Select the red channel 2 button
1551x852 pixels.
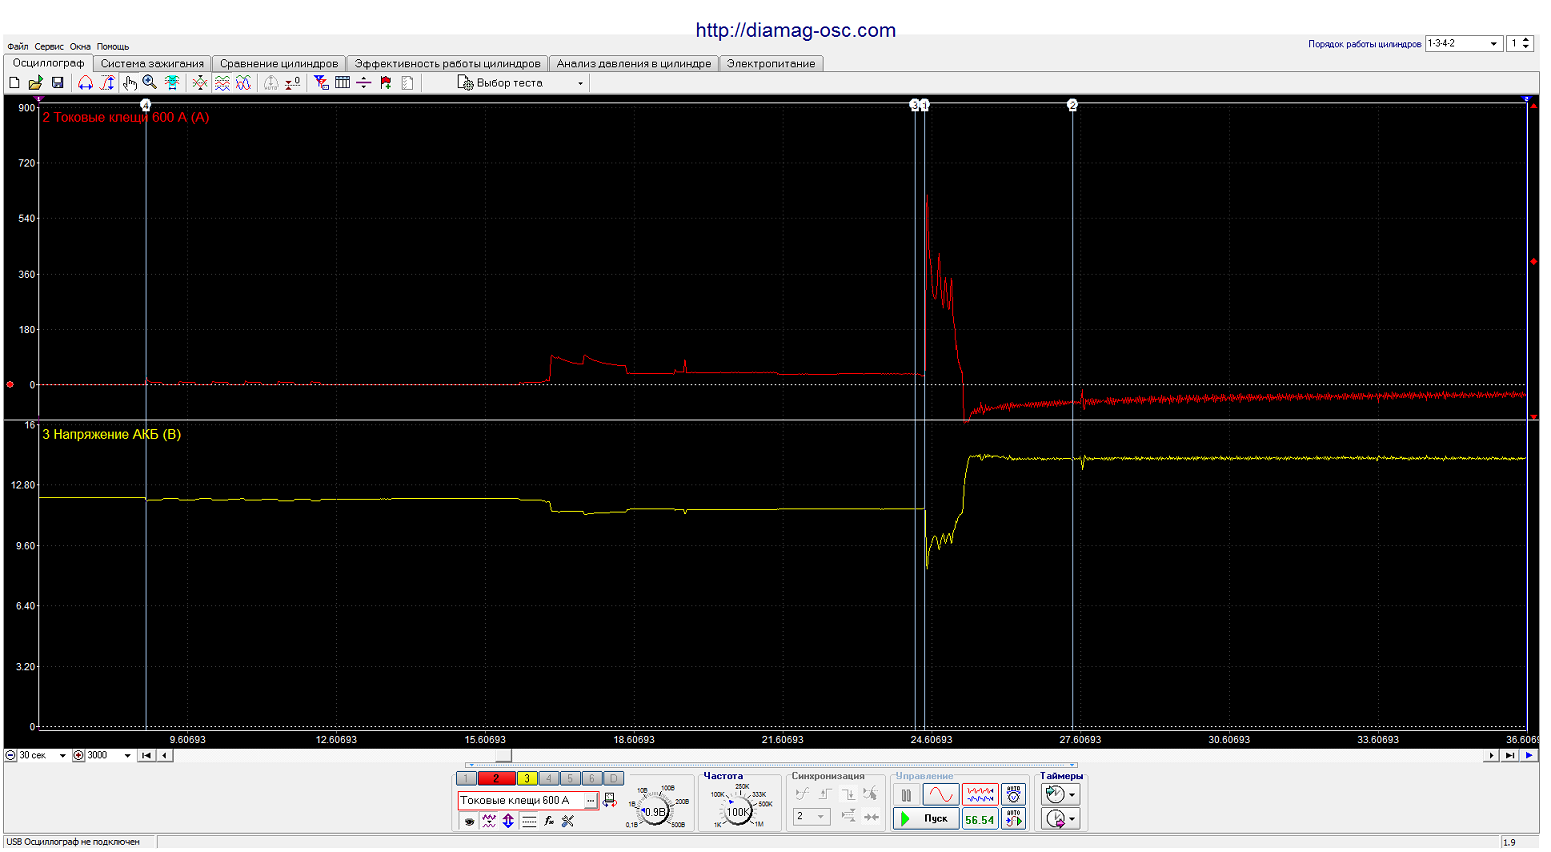click(496, 778)
